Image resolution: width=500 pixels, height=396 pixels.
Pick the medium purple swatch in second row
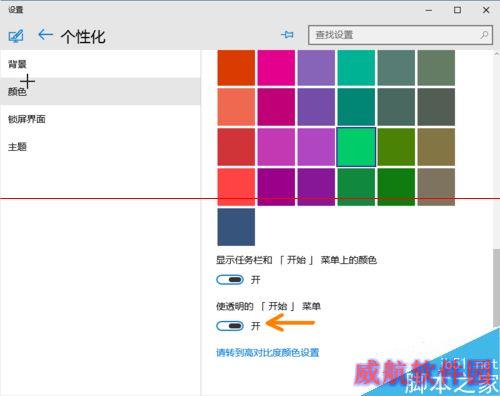point(316,107)
